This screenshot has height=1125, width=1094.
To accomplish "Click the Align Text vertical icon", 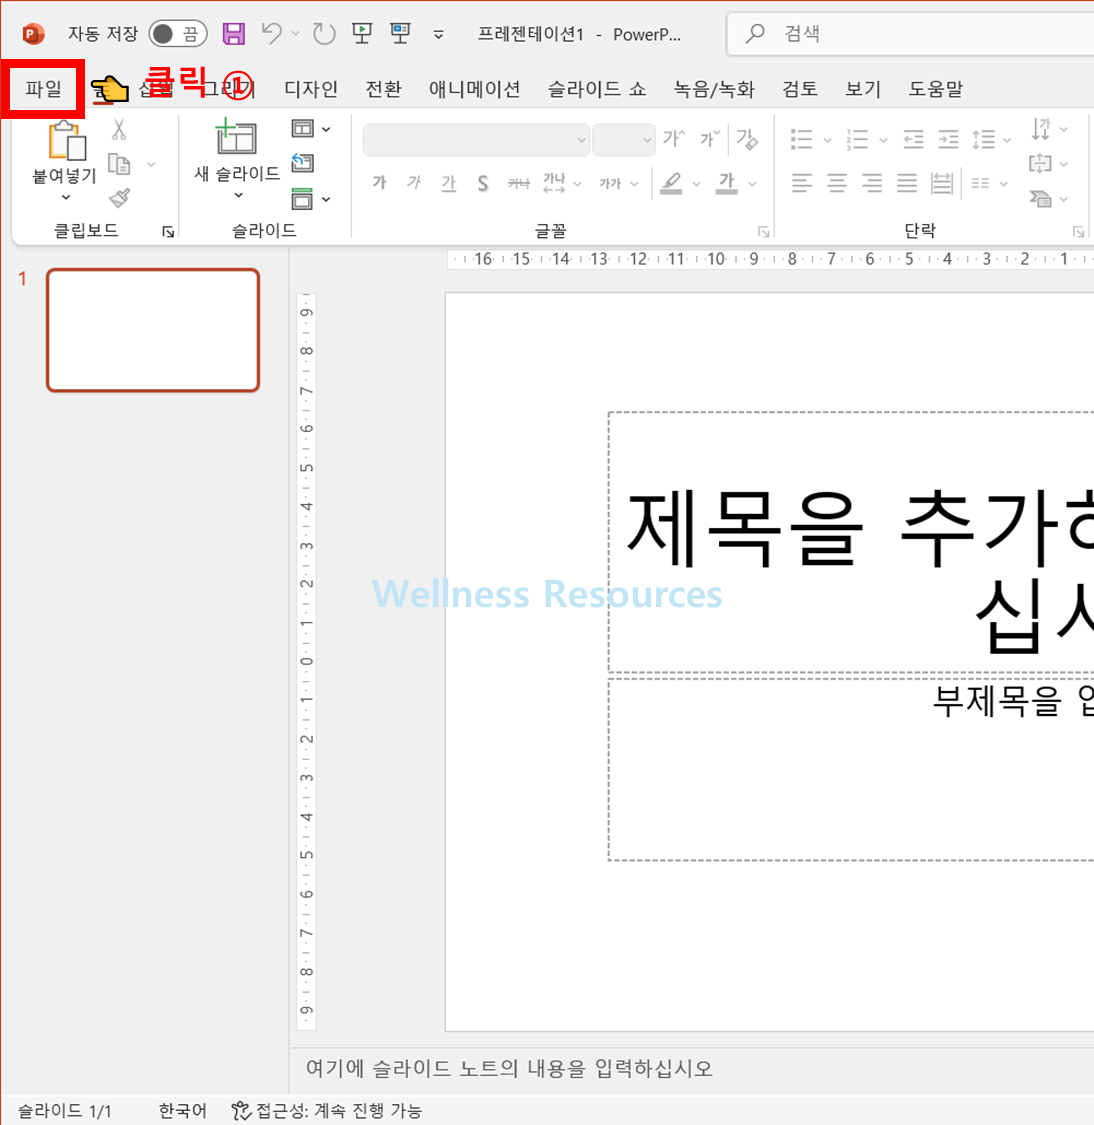I will coord(1040,164).
